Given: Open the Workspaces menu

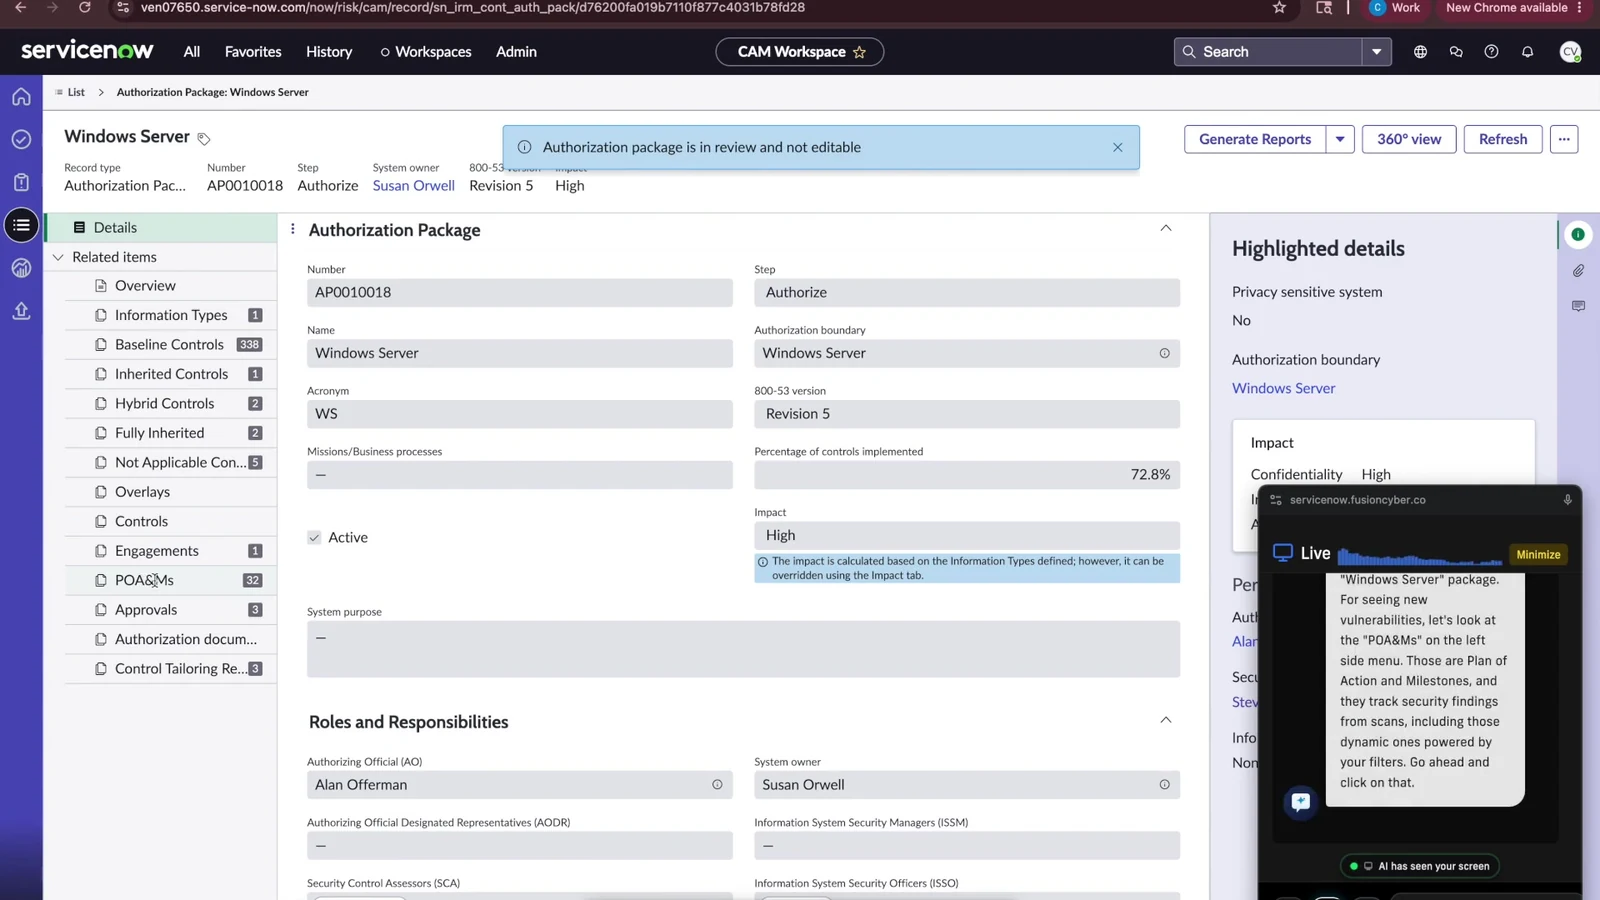Looking at the screenshot, I should [425, 52].
